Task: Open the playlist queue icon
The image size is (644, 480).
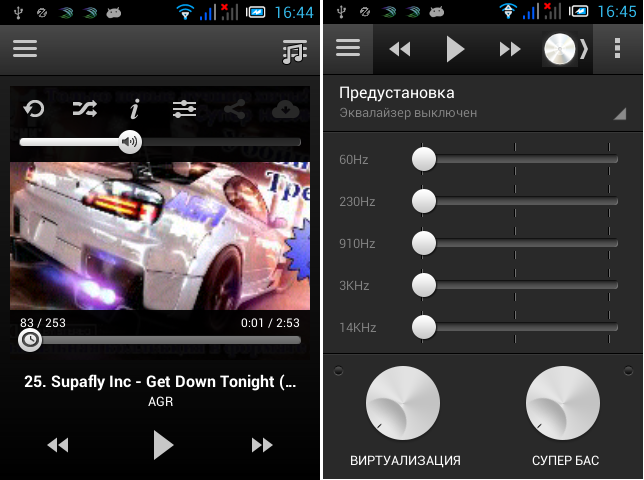Action: 294,52
